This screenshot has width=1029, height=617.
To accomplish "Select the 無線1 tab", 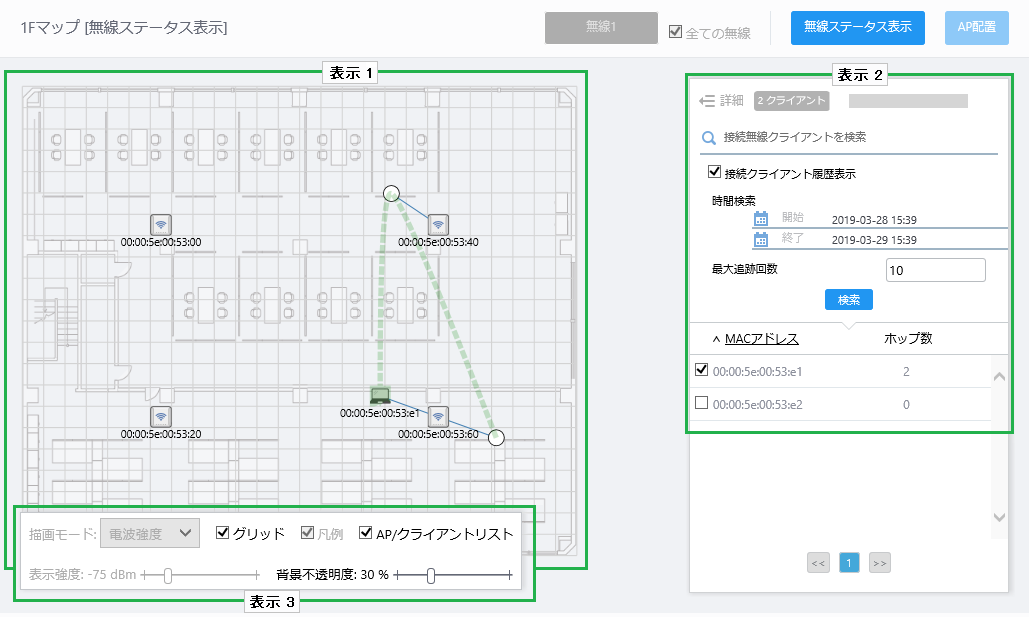I will pyautogui.click(x=603, y=28).
